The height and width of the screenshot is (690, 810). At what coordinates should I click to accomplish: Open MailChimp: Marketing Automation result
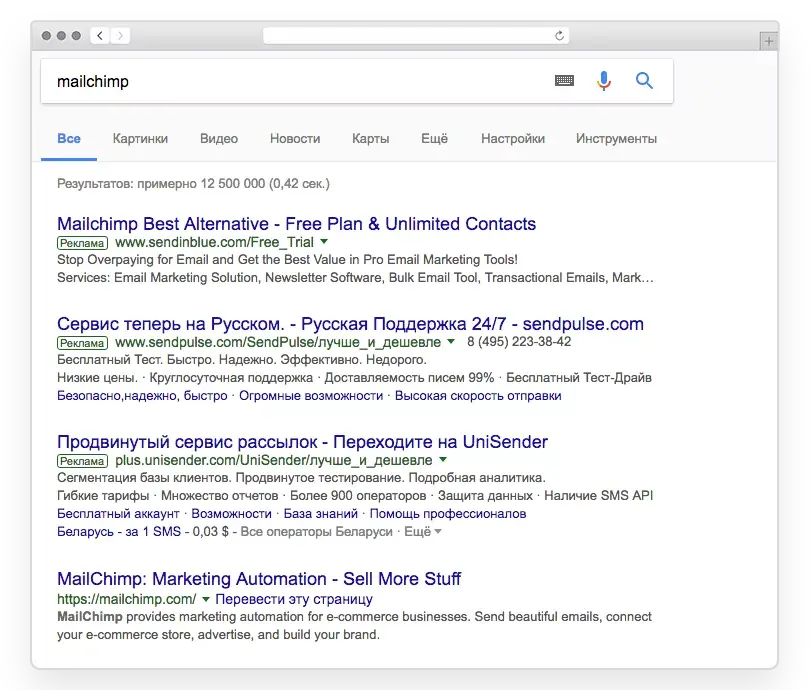point(259,579)
